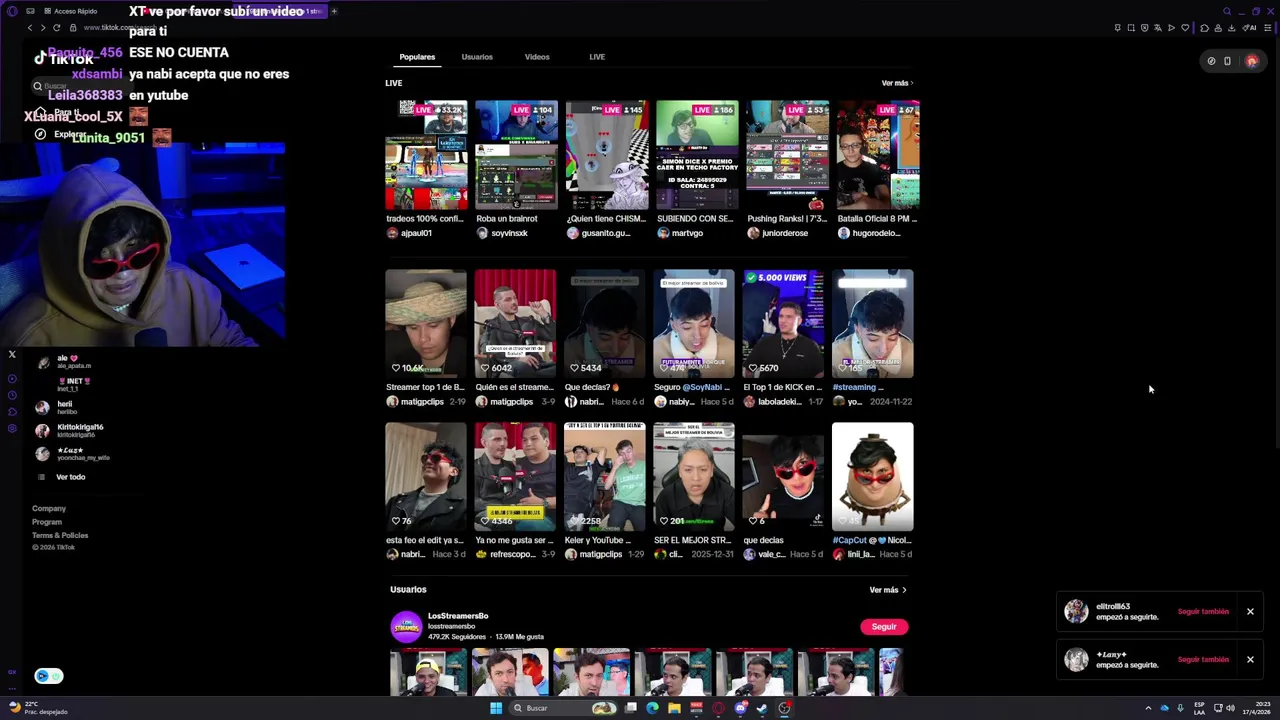This screenshot has width=1280, height=720.
Task: Open Microsoft Edge from the taskbar
Action: pyautogui.click(x=652, y=708)
